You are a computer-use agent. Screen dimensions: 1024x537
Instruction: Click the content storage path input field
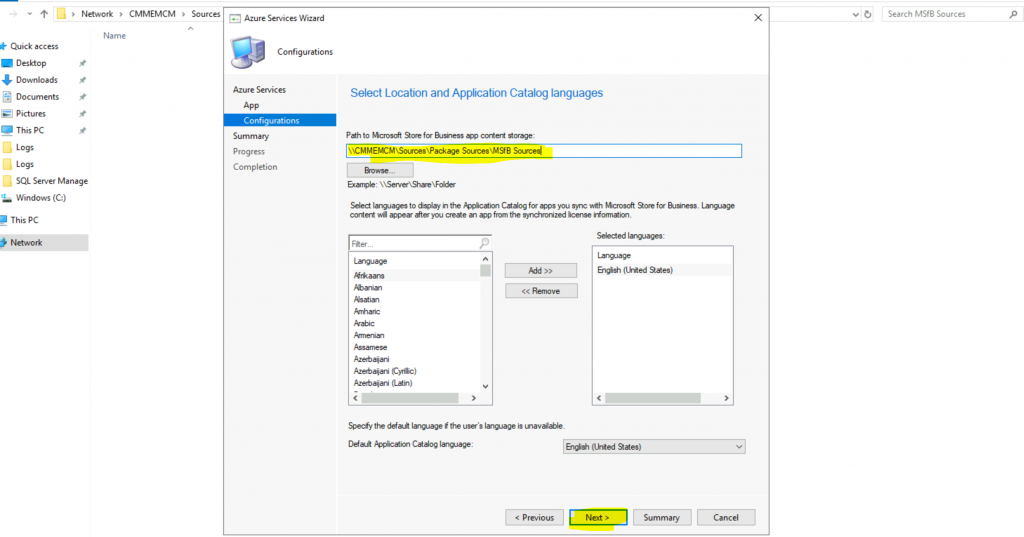[x=544, y=151]
